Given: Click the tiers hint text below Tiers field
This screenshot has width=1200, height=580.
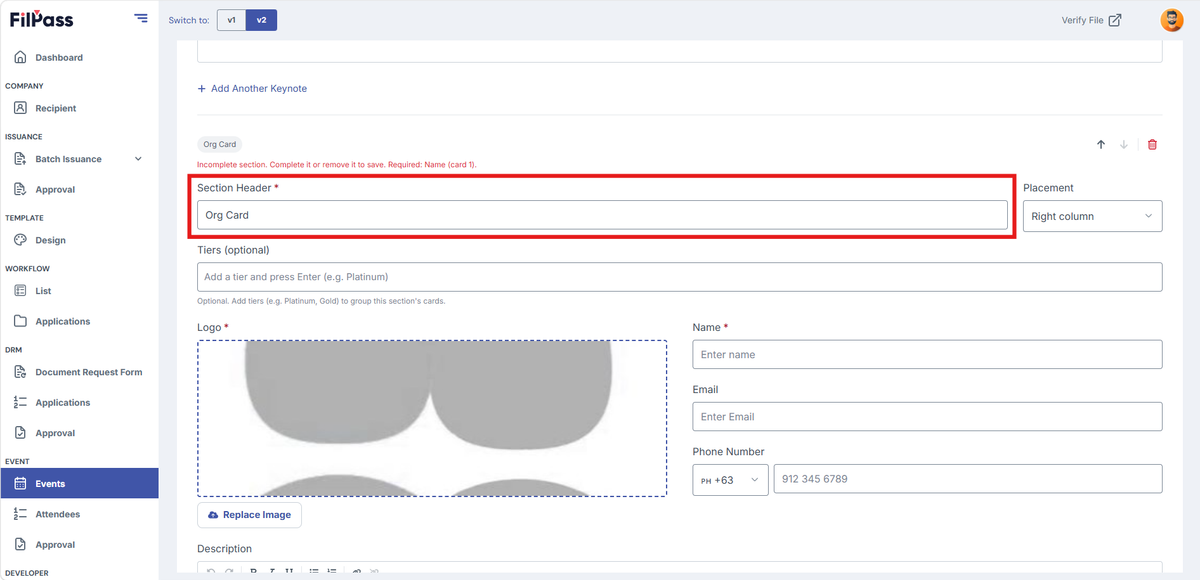Looking at the screenshot, I should [x=321, y=301].
